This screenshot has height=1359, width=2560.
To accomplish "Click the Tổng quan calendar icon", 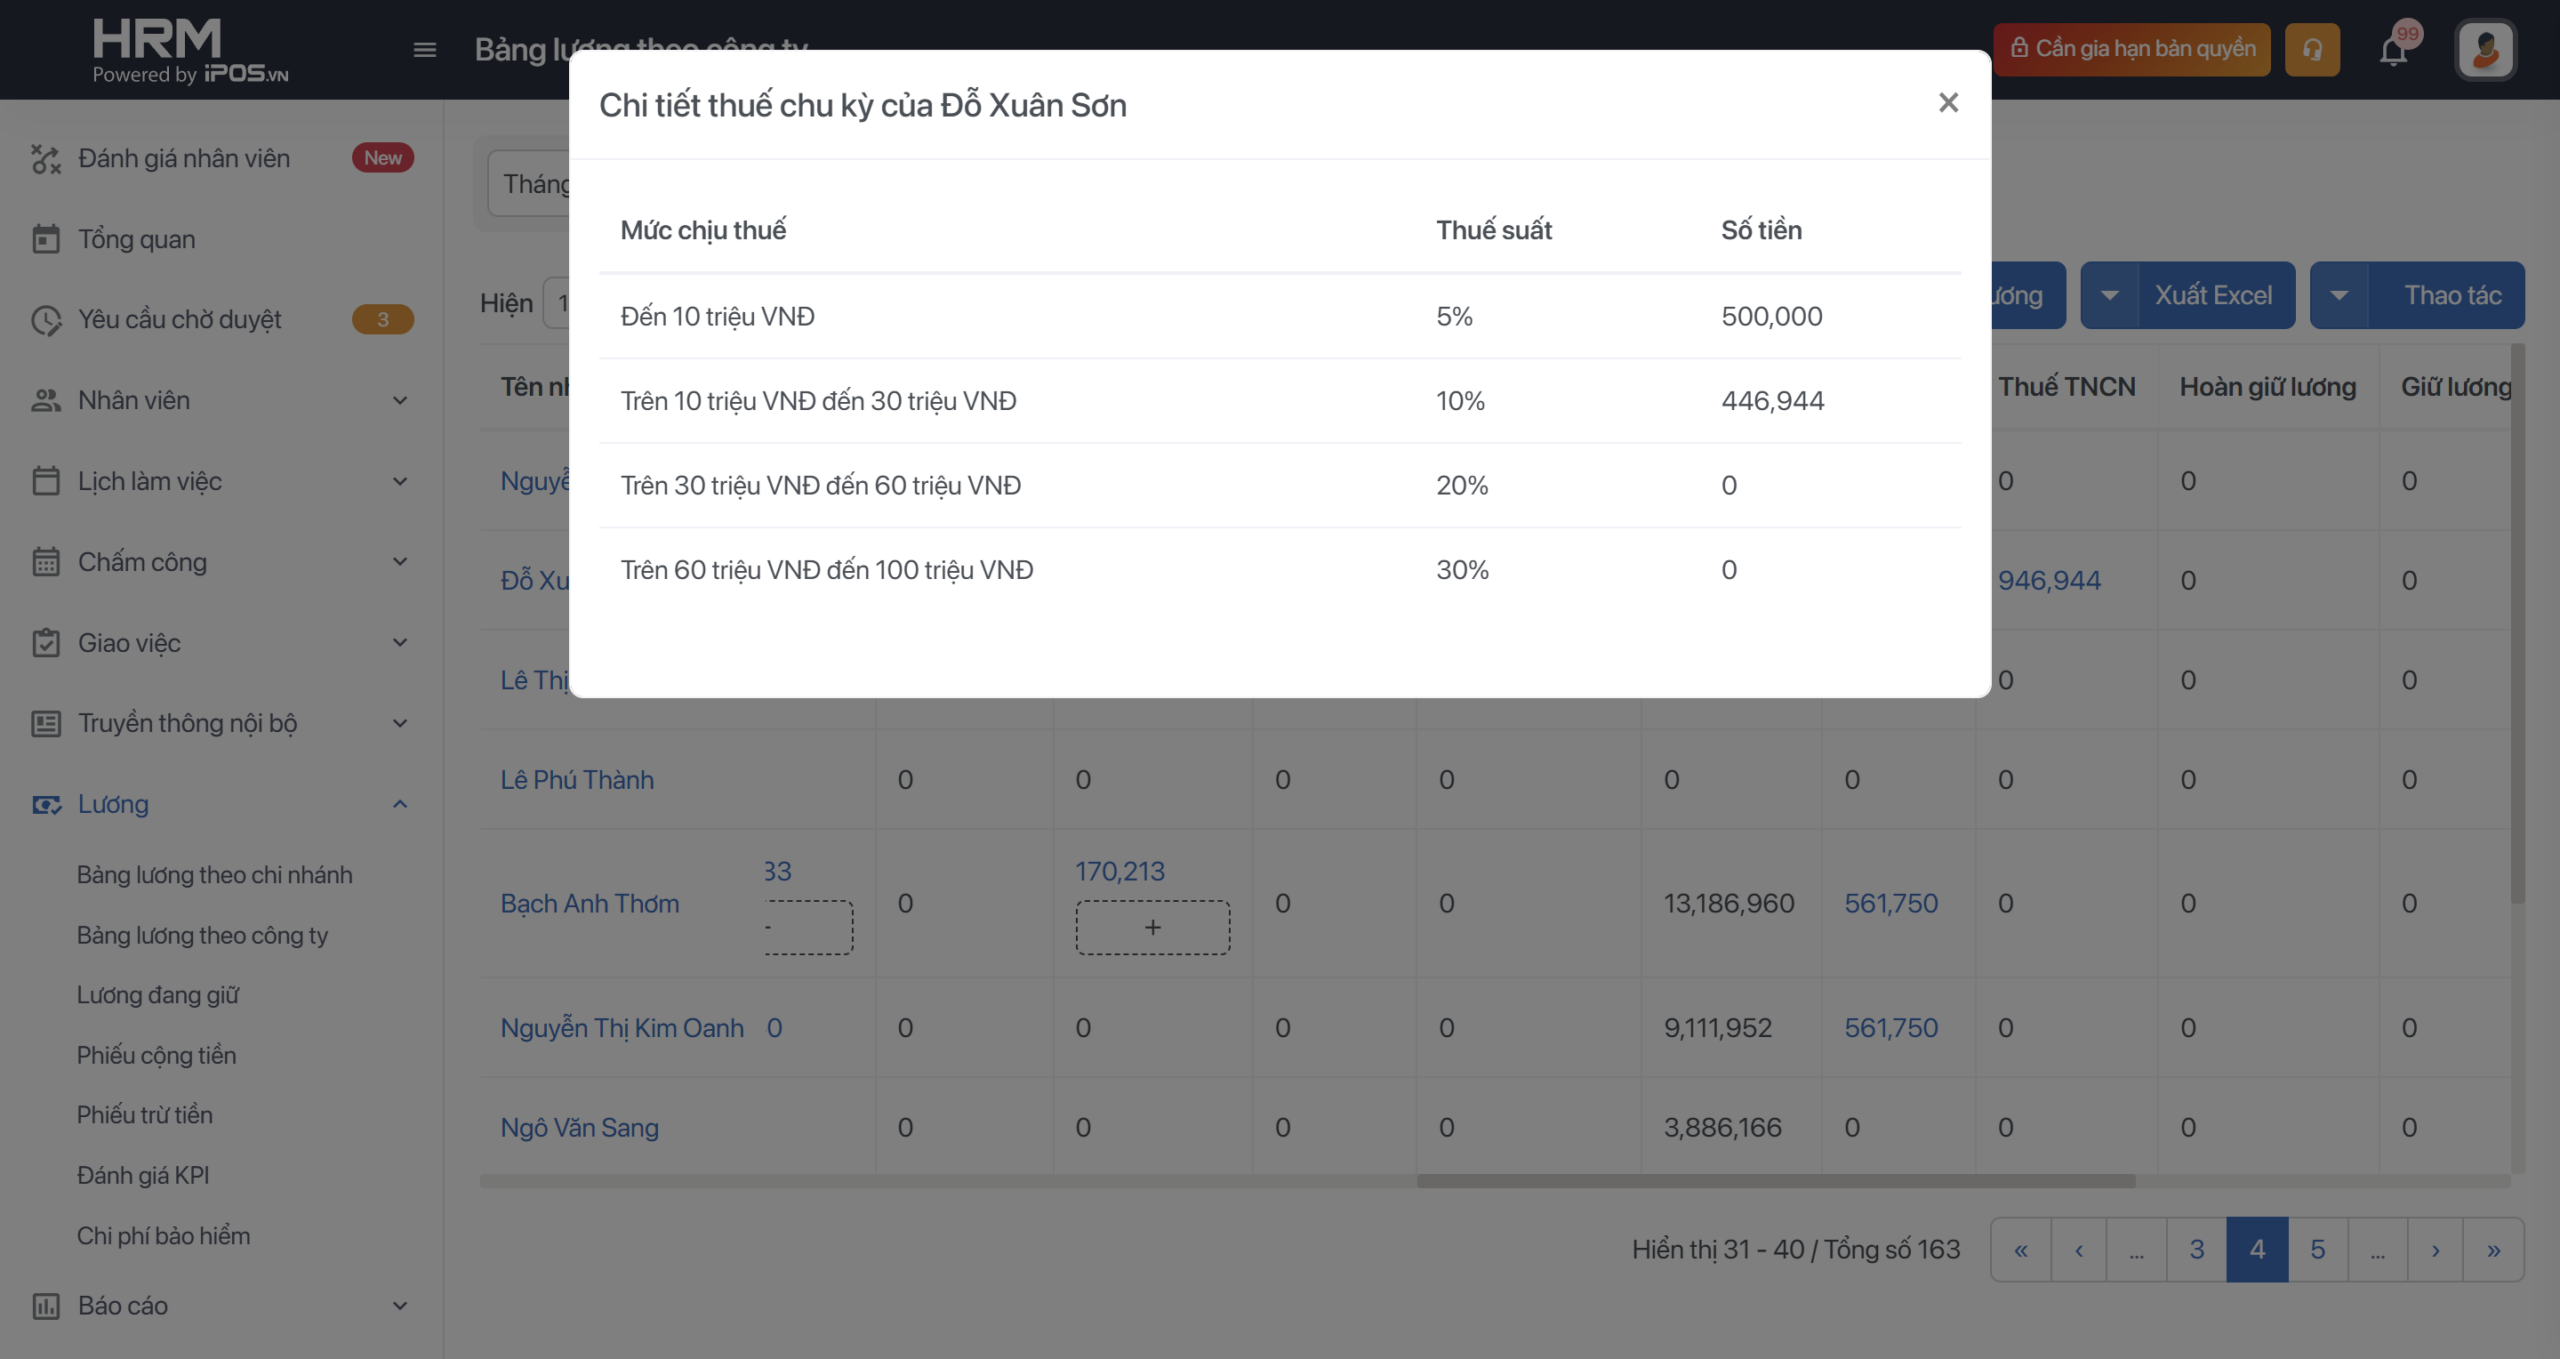I will (46, 239).
